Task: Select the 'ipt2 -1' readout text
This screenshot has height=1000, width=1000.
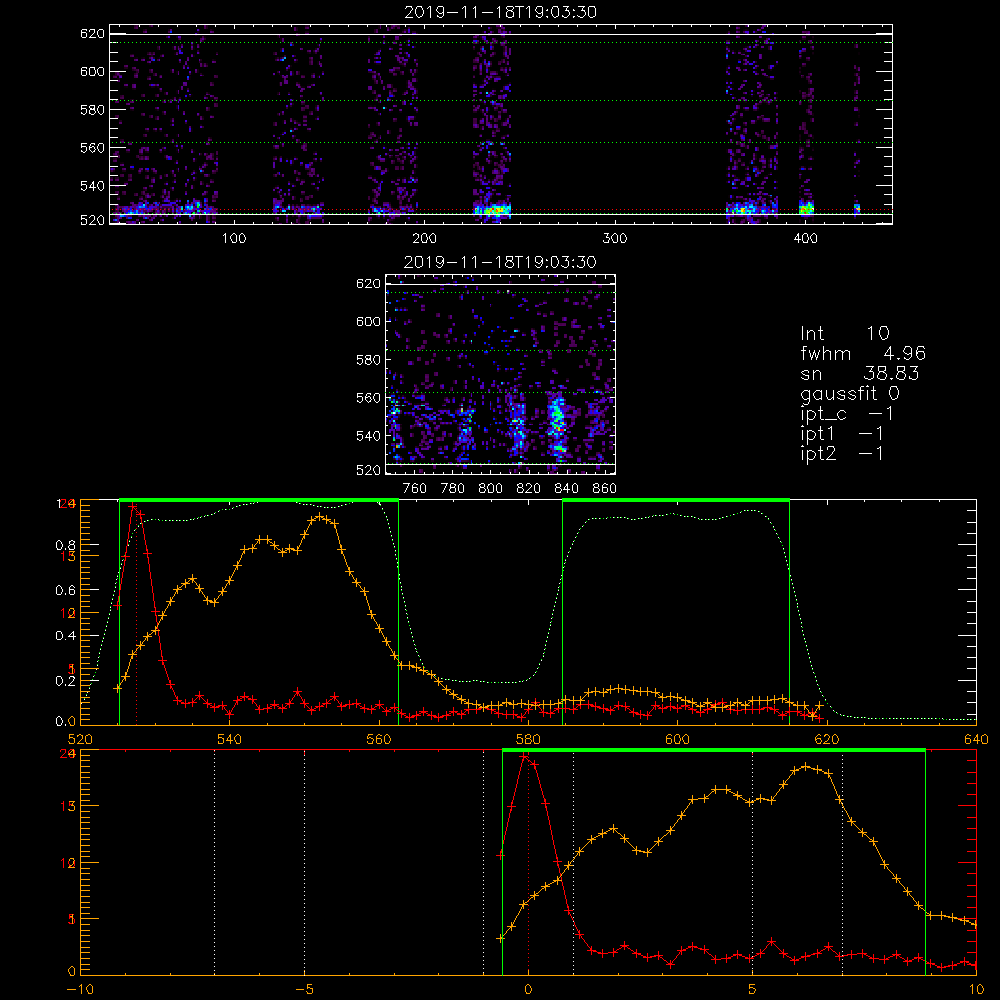Action: tap(842, 453)
